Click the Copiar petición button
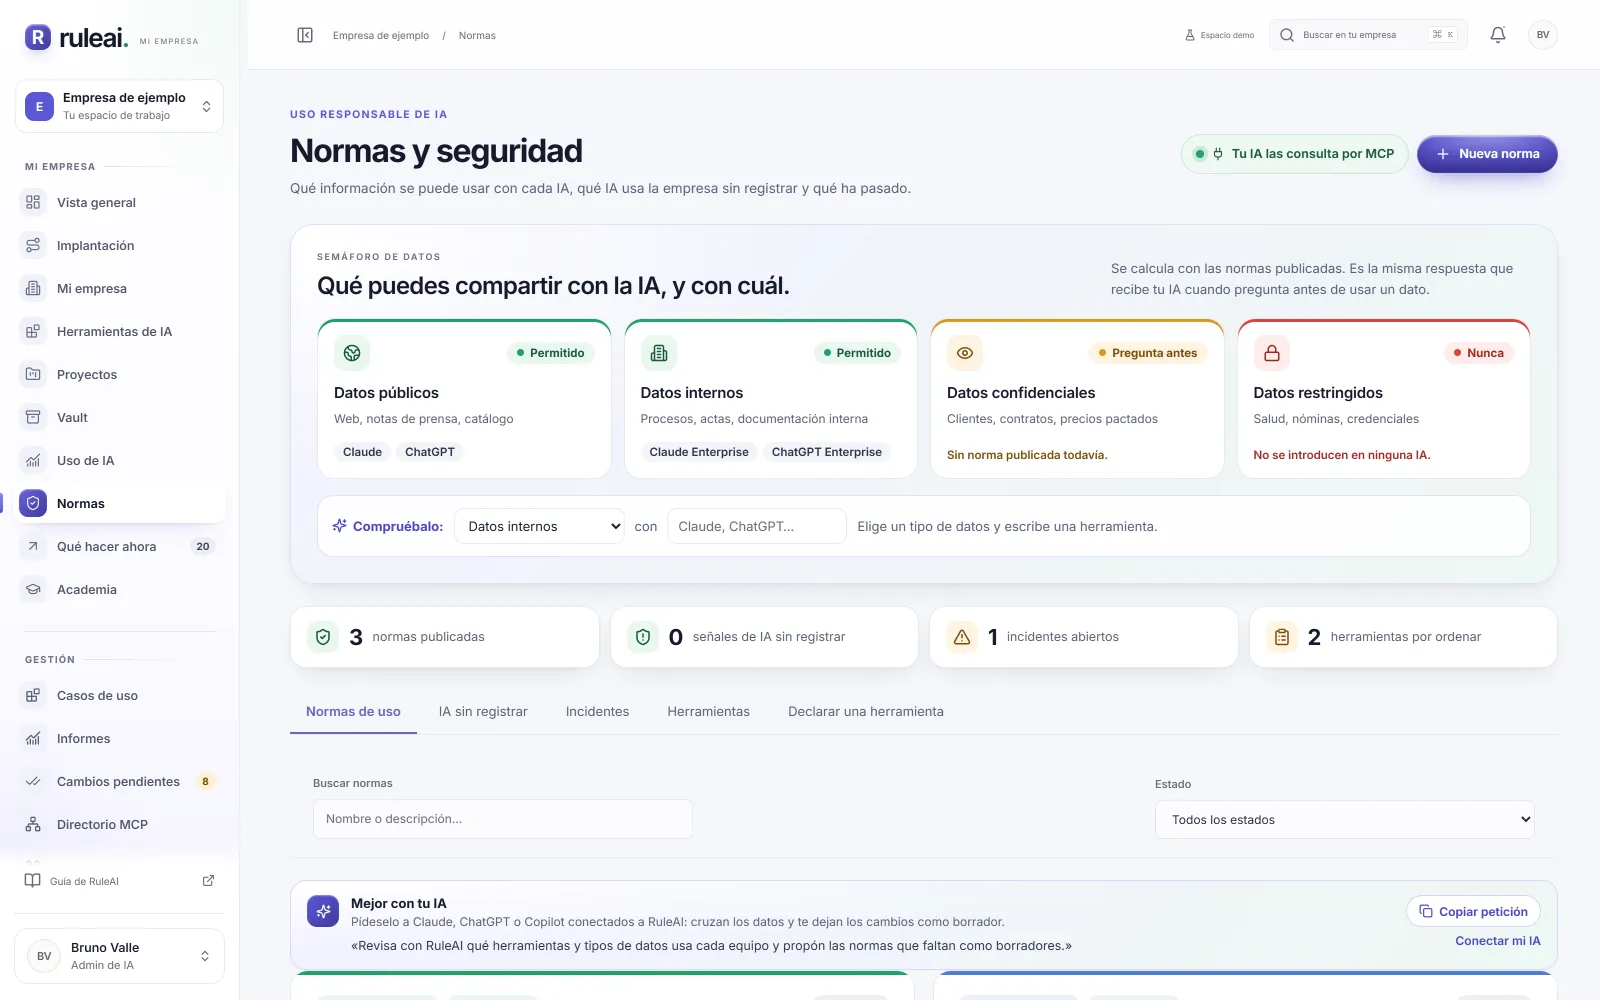The height and width of the screenshot is (1000, 1600). [1473, 911]
